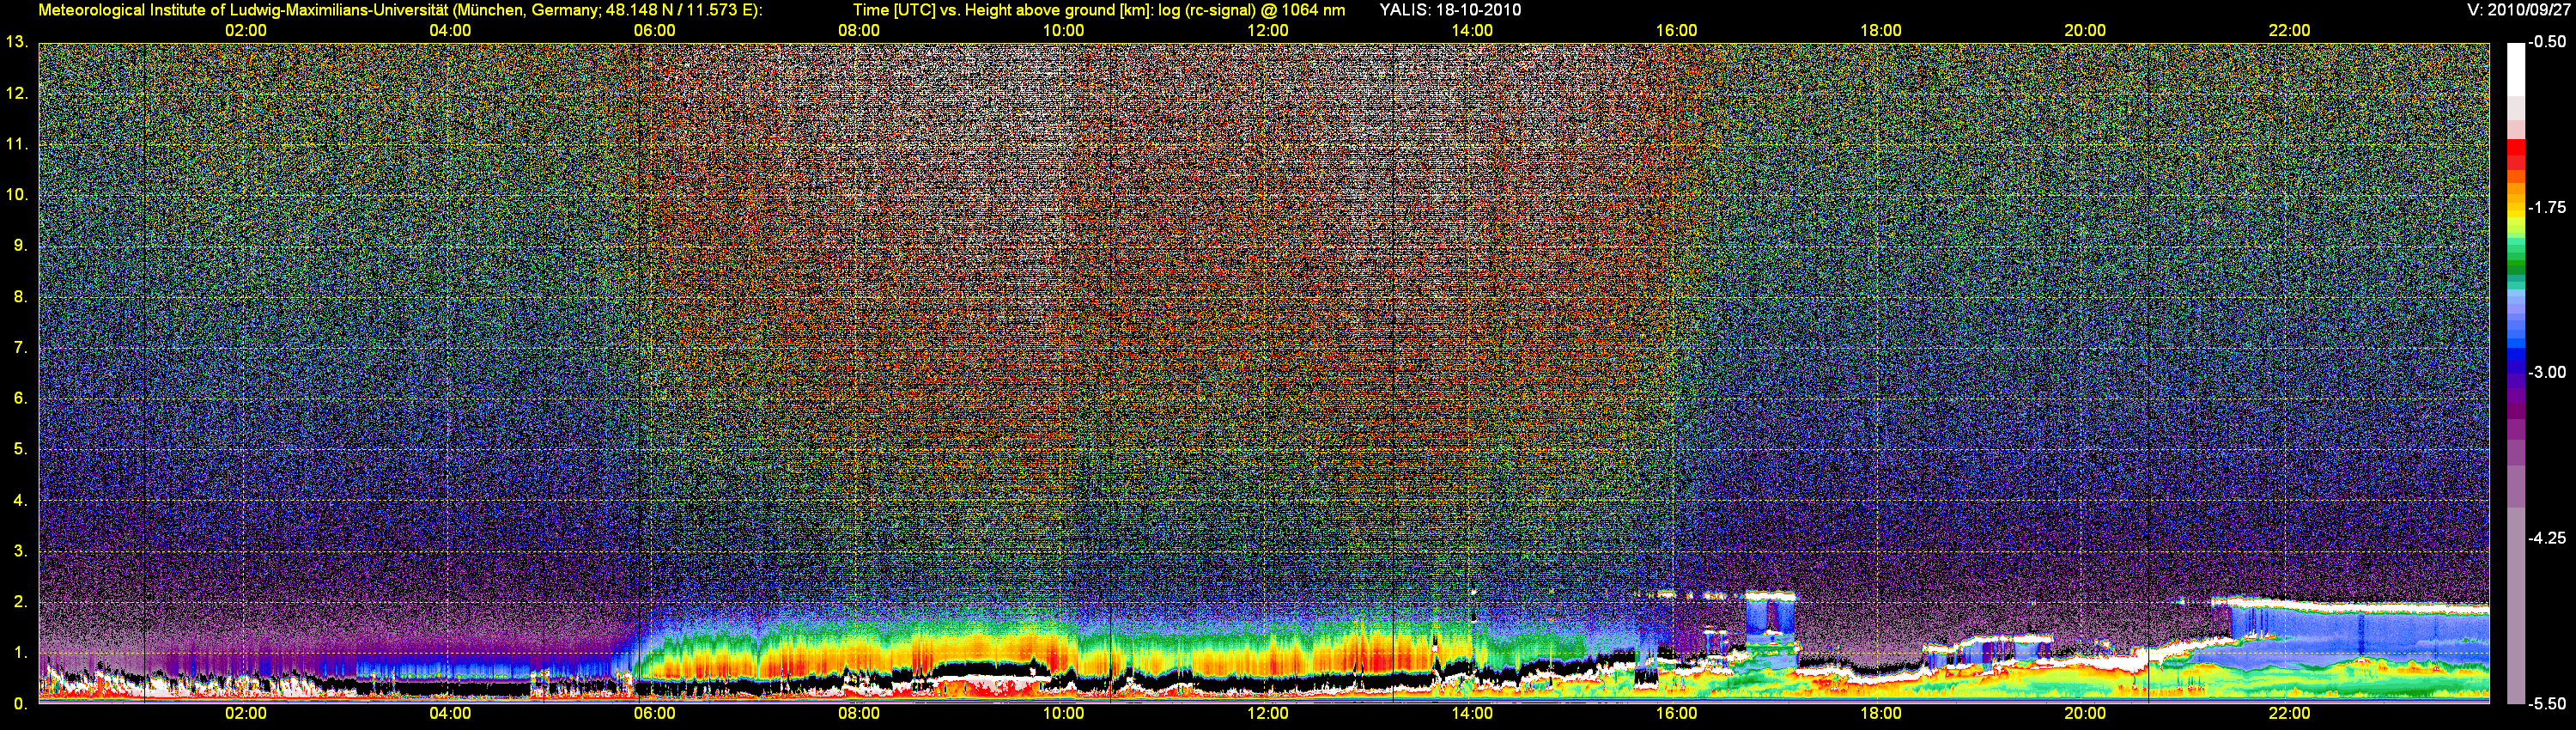Choose the 6 km height axis label
Screen dimensions: 2576x730
tap(20, 398)
